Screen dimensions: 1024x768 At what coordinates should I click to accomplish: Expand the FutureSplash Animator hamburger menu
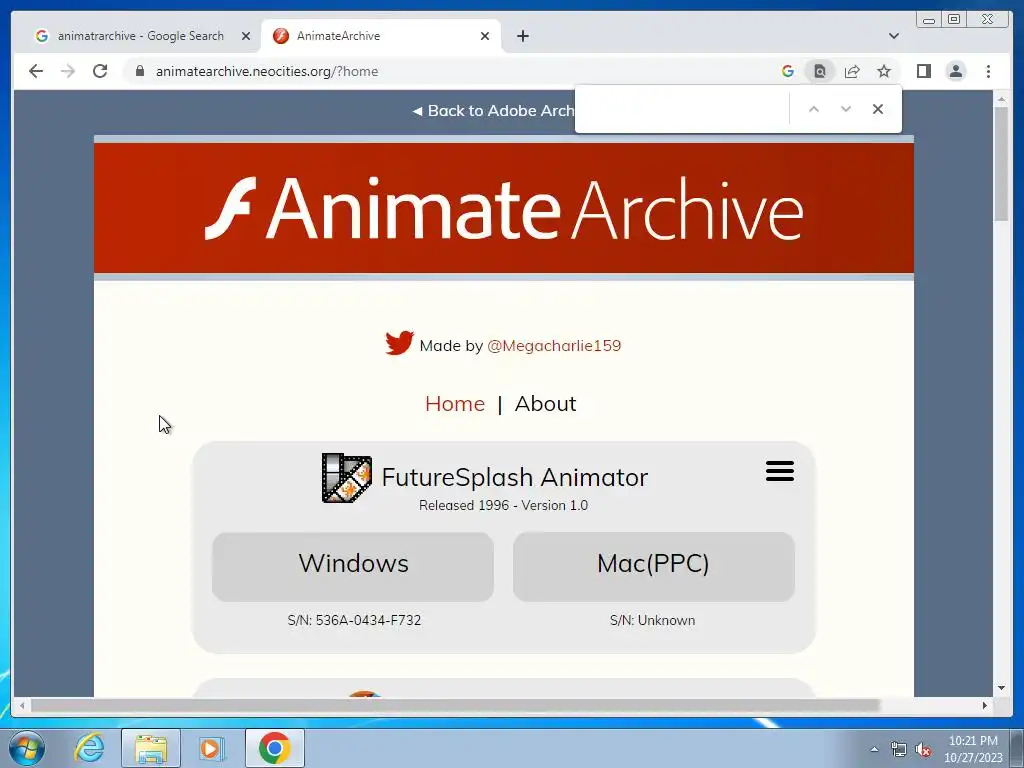point(780,471)
